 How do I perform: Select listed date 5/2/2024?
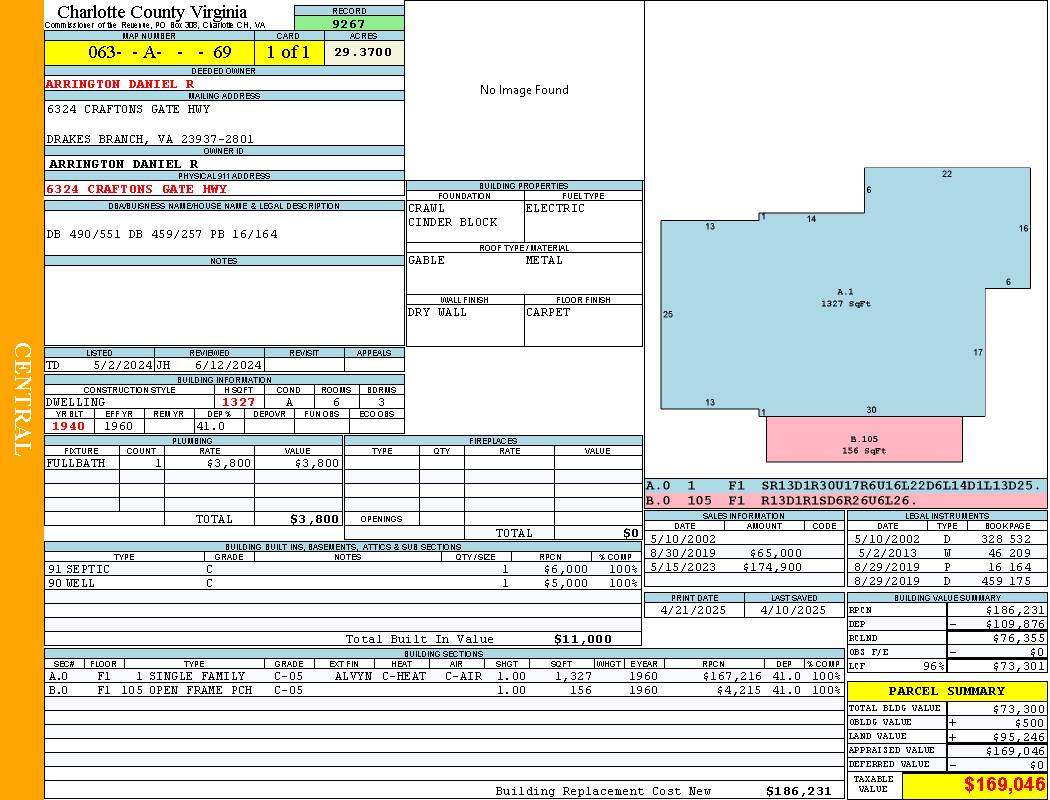click(123, 365)
